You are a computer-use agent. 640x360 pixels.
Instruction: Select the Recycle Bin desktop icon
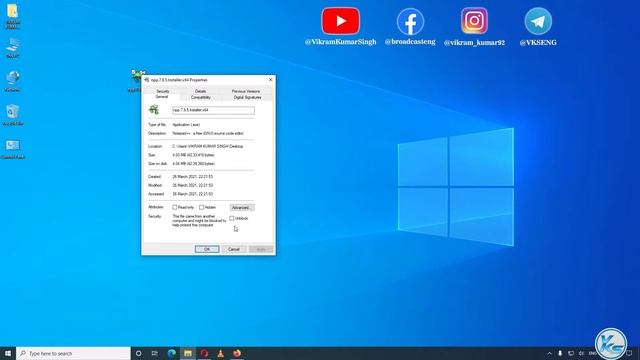click(13, 114)
